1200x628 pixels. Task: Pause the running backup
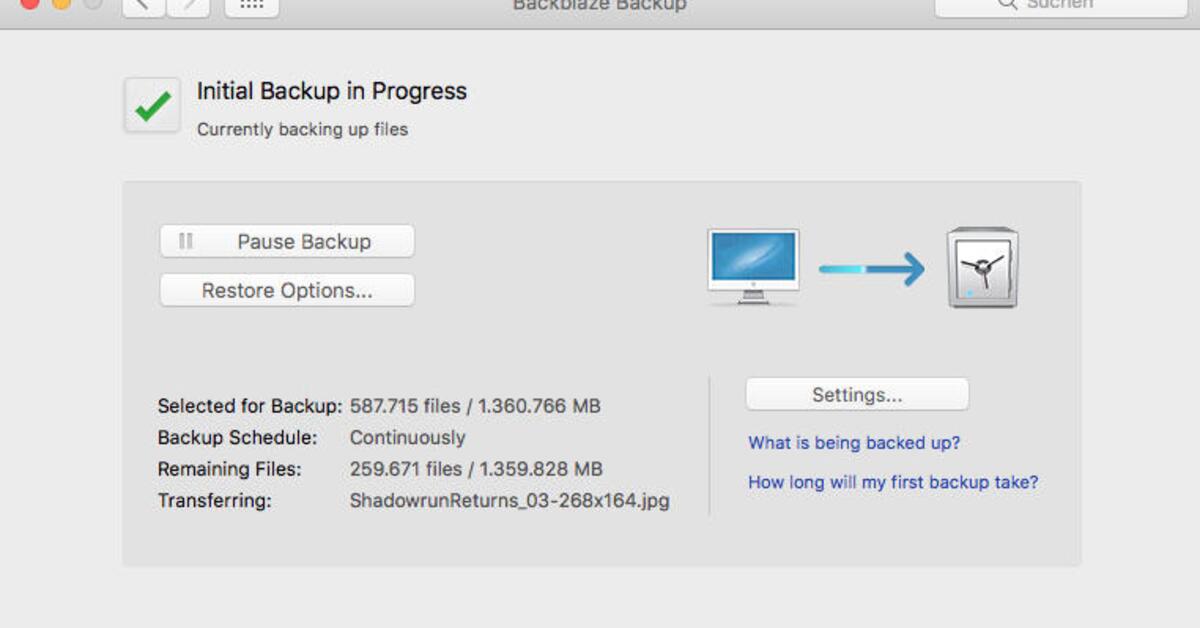[x=286, y=241]
